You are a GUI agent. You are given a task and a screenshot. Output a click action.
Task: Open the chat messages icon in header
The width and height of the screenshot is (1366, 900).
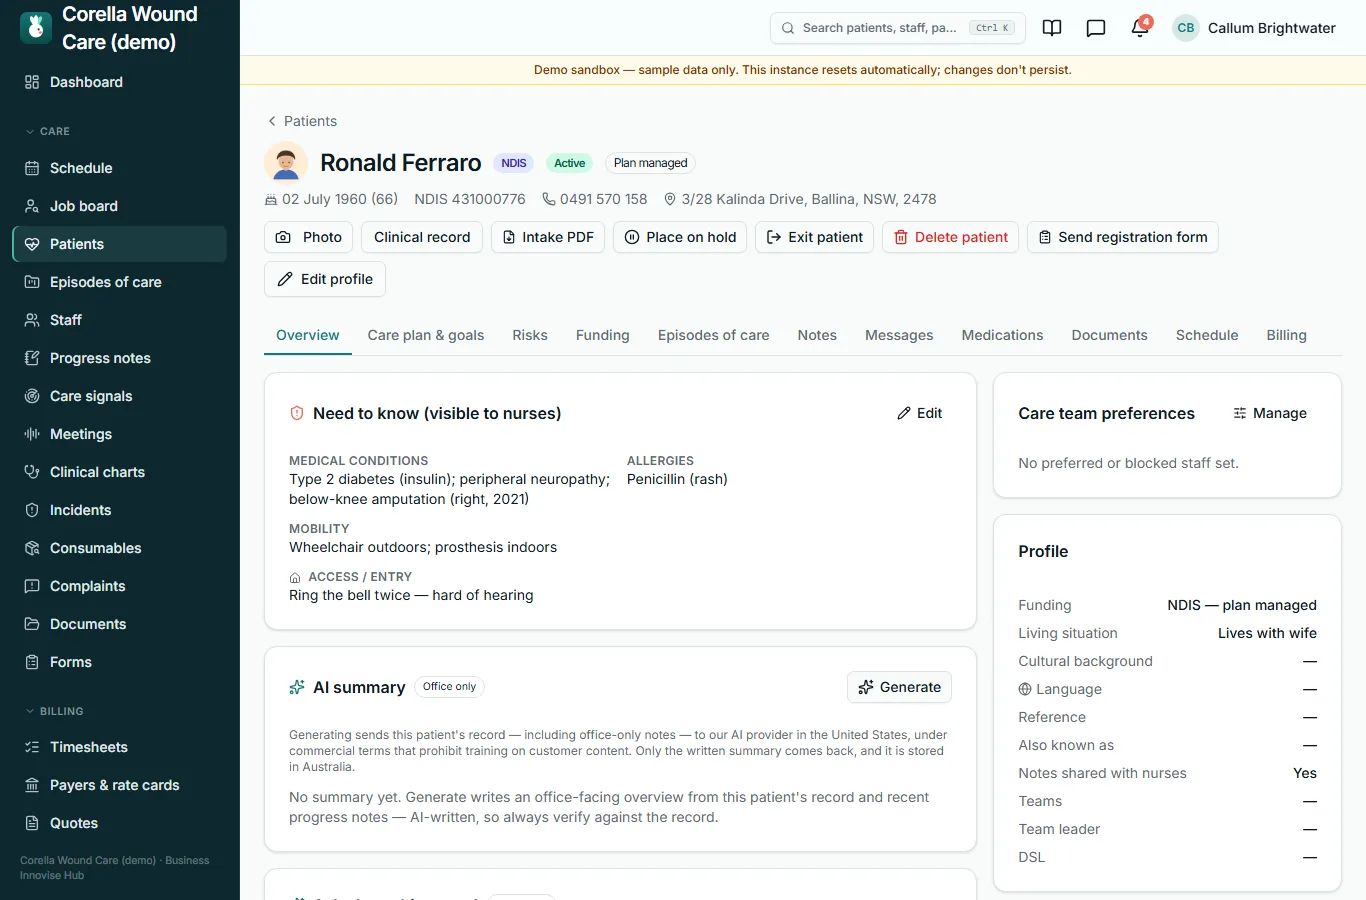pos(1096,28)
